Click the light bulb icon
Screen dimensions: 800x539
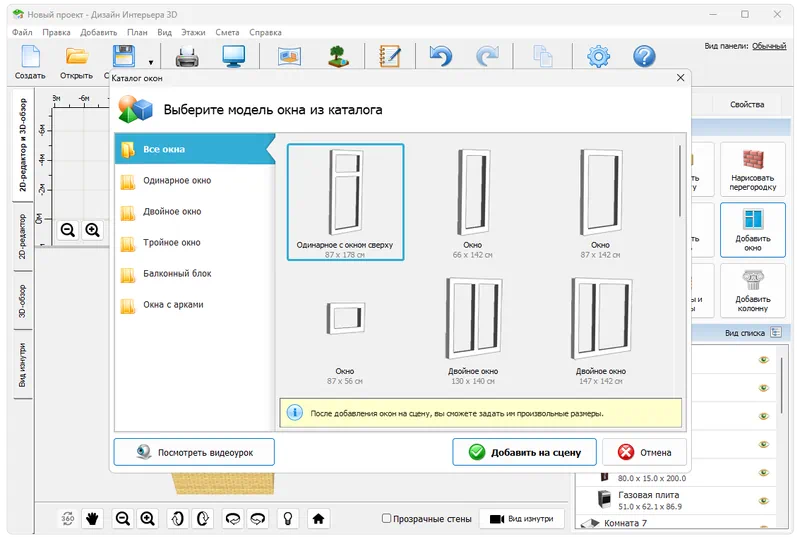(x=288, y=518)
